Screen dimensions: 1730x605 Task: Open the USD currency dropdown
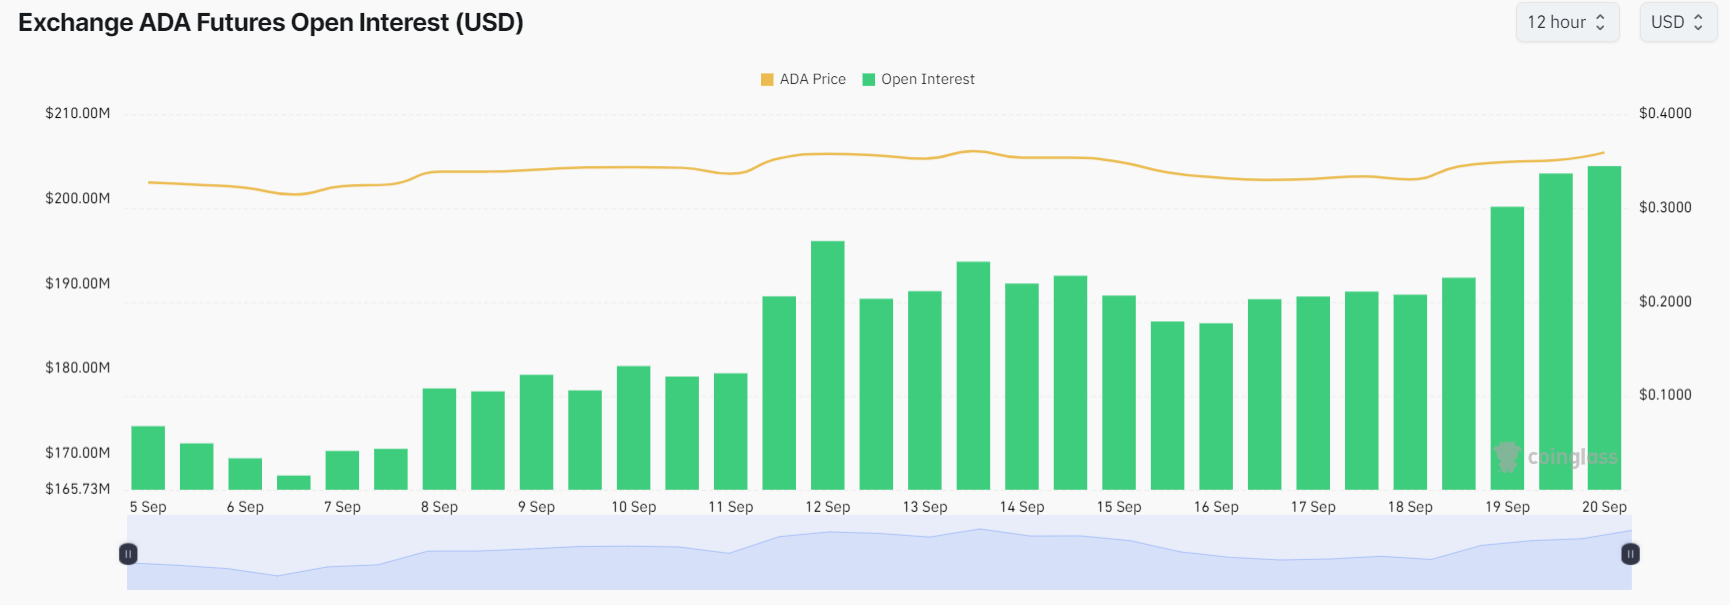coord(1677,22)
